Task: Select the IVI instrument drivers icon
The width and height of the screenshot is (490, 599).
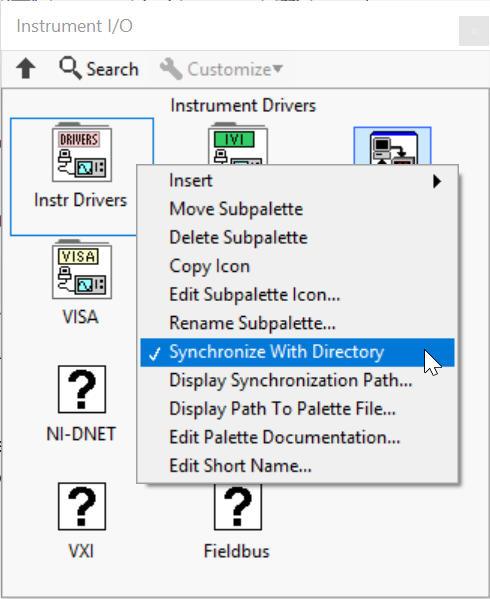Action: (x=238, y=143)
